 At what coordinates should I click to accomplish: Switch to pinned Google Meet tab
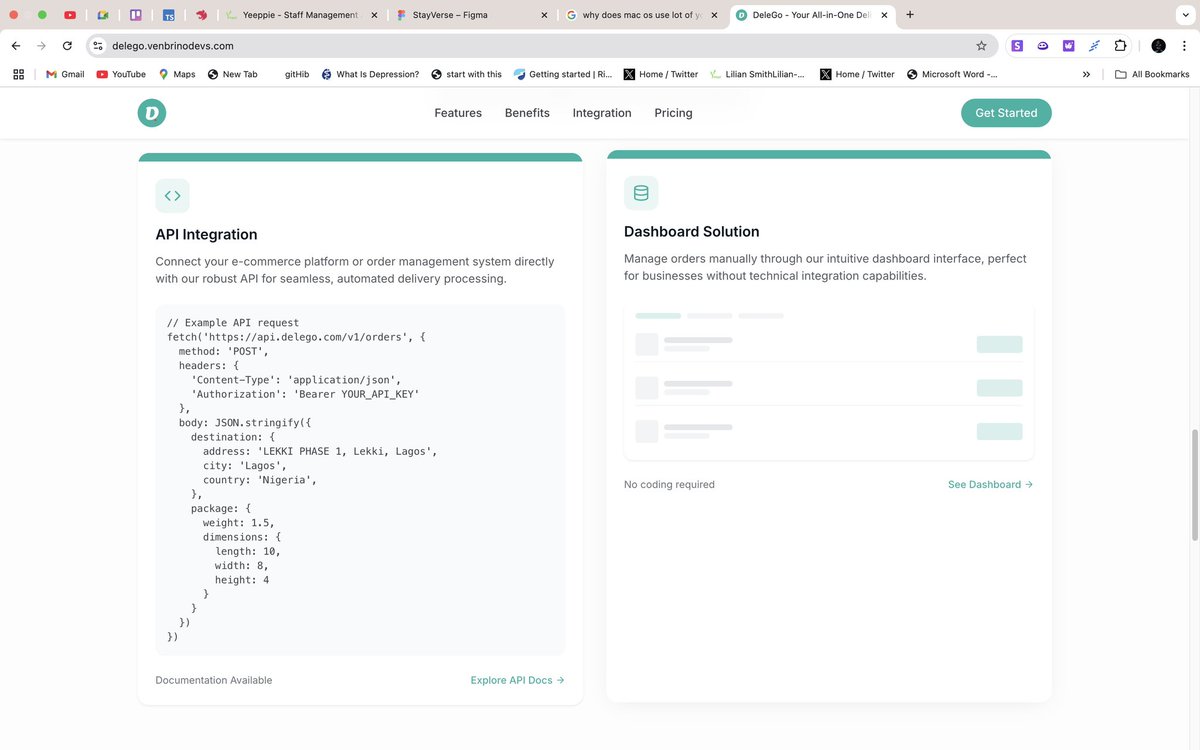pyautogui.click(x=102, y=15)
